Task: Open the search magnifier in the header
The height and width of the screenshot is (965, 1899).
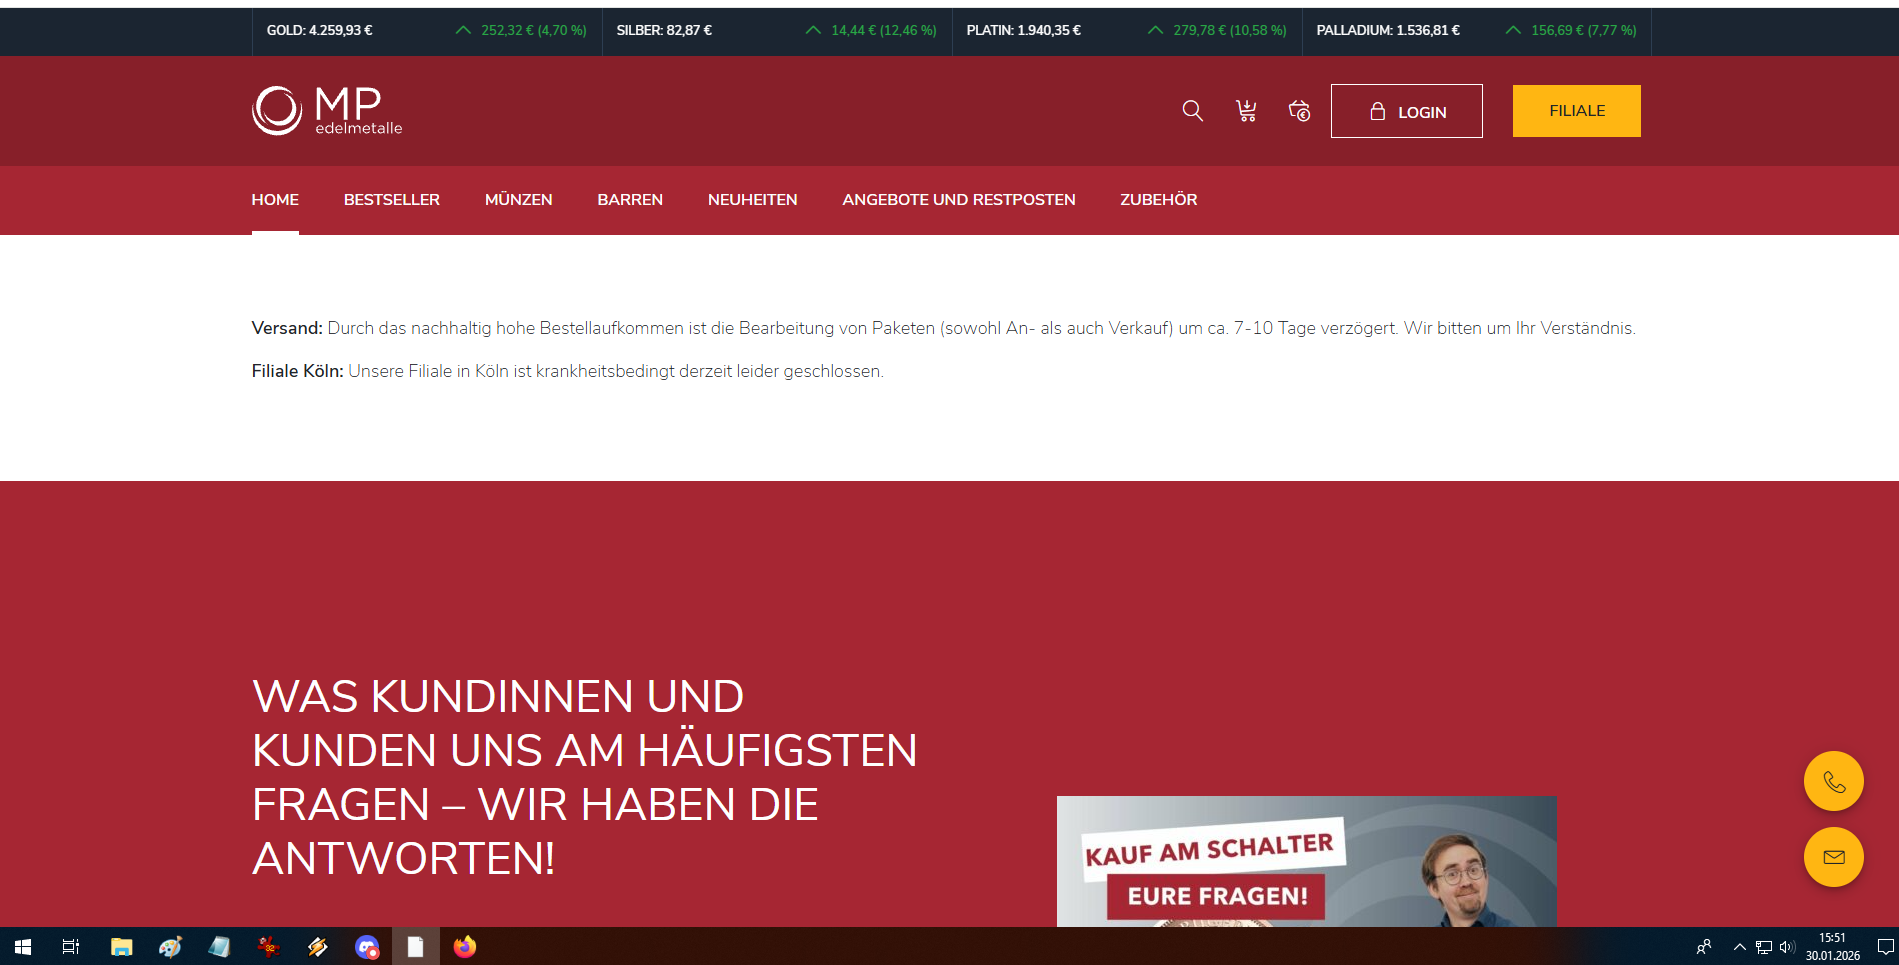Action: coord(1192,111)
